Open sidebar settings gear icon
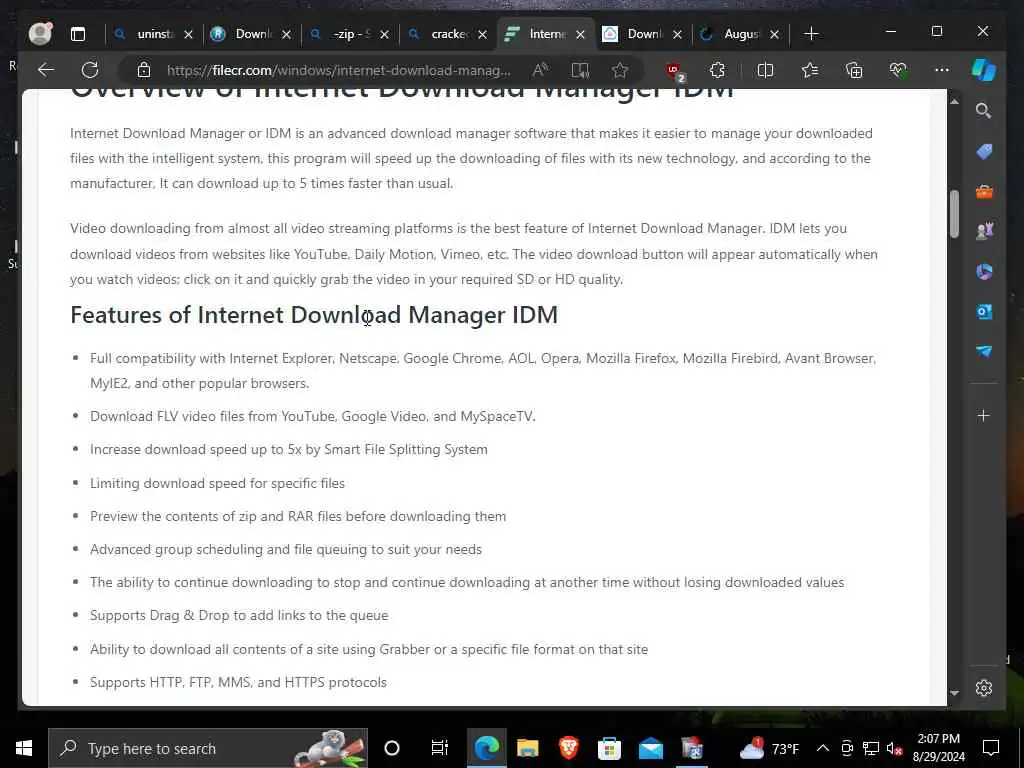 click(984, 688)
